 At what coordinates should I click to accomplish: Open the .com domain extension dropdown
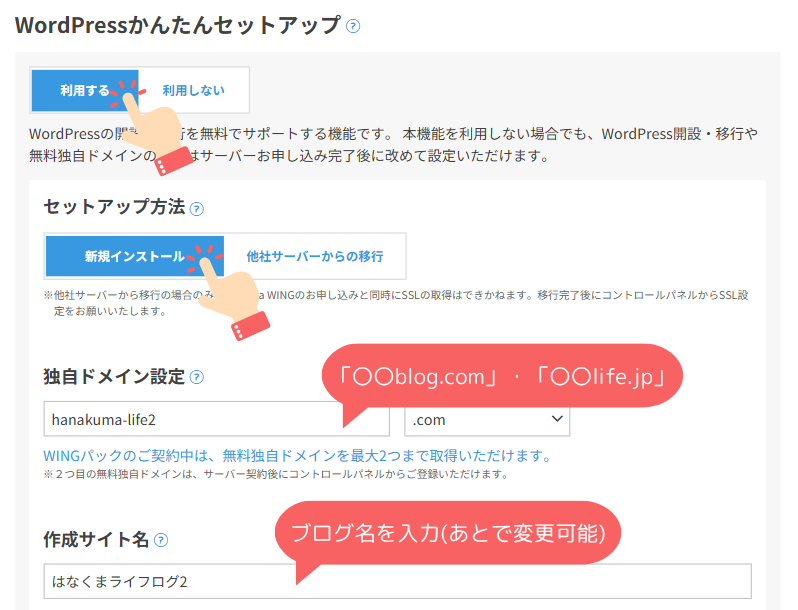[x=487, y=419]
